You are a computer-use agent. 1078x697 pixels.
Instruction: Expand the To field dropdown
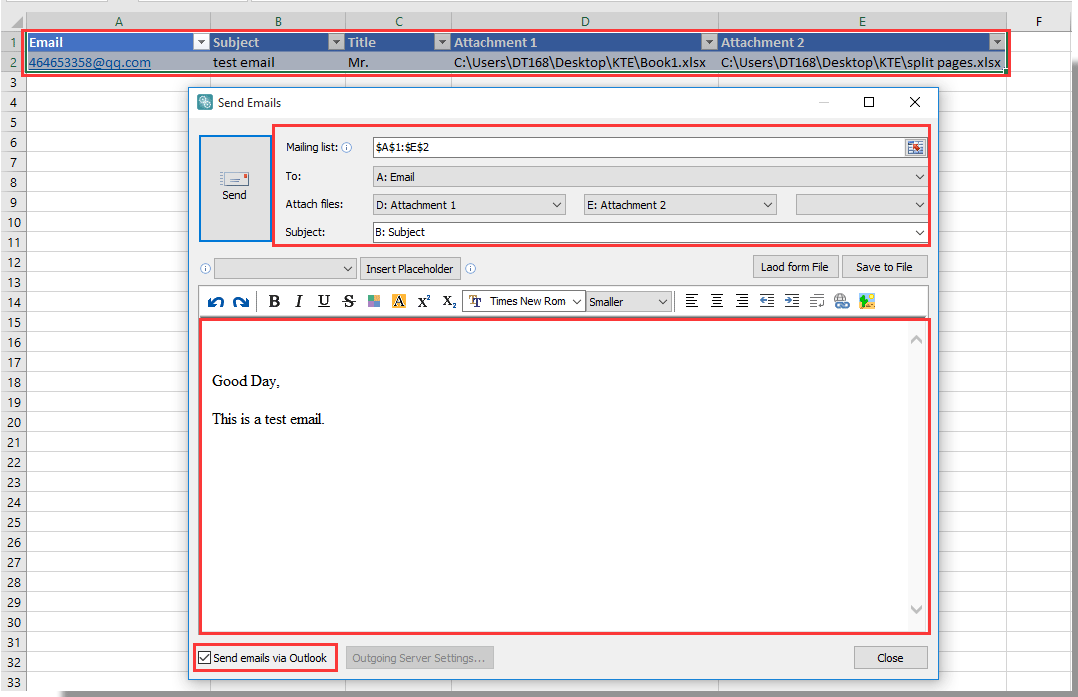point(919,177)
